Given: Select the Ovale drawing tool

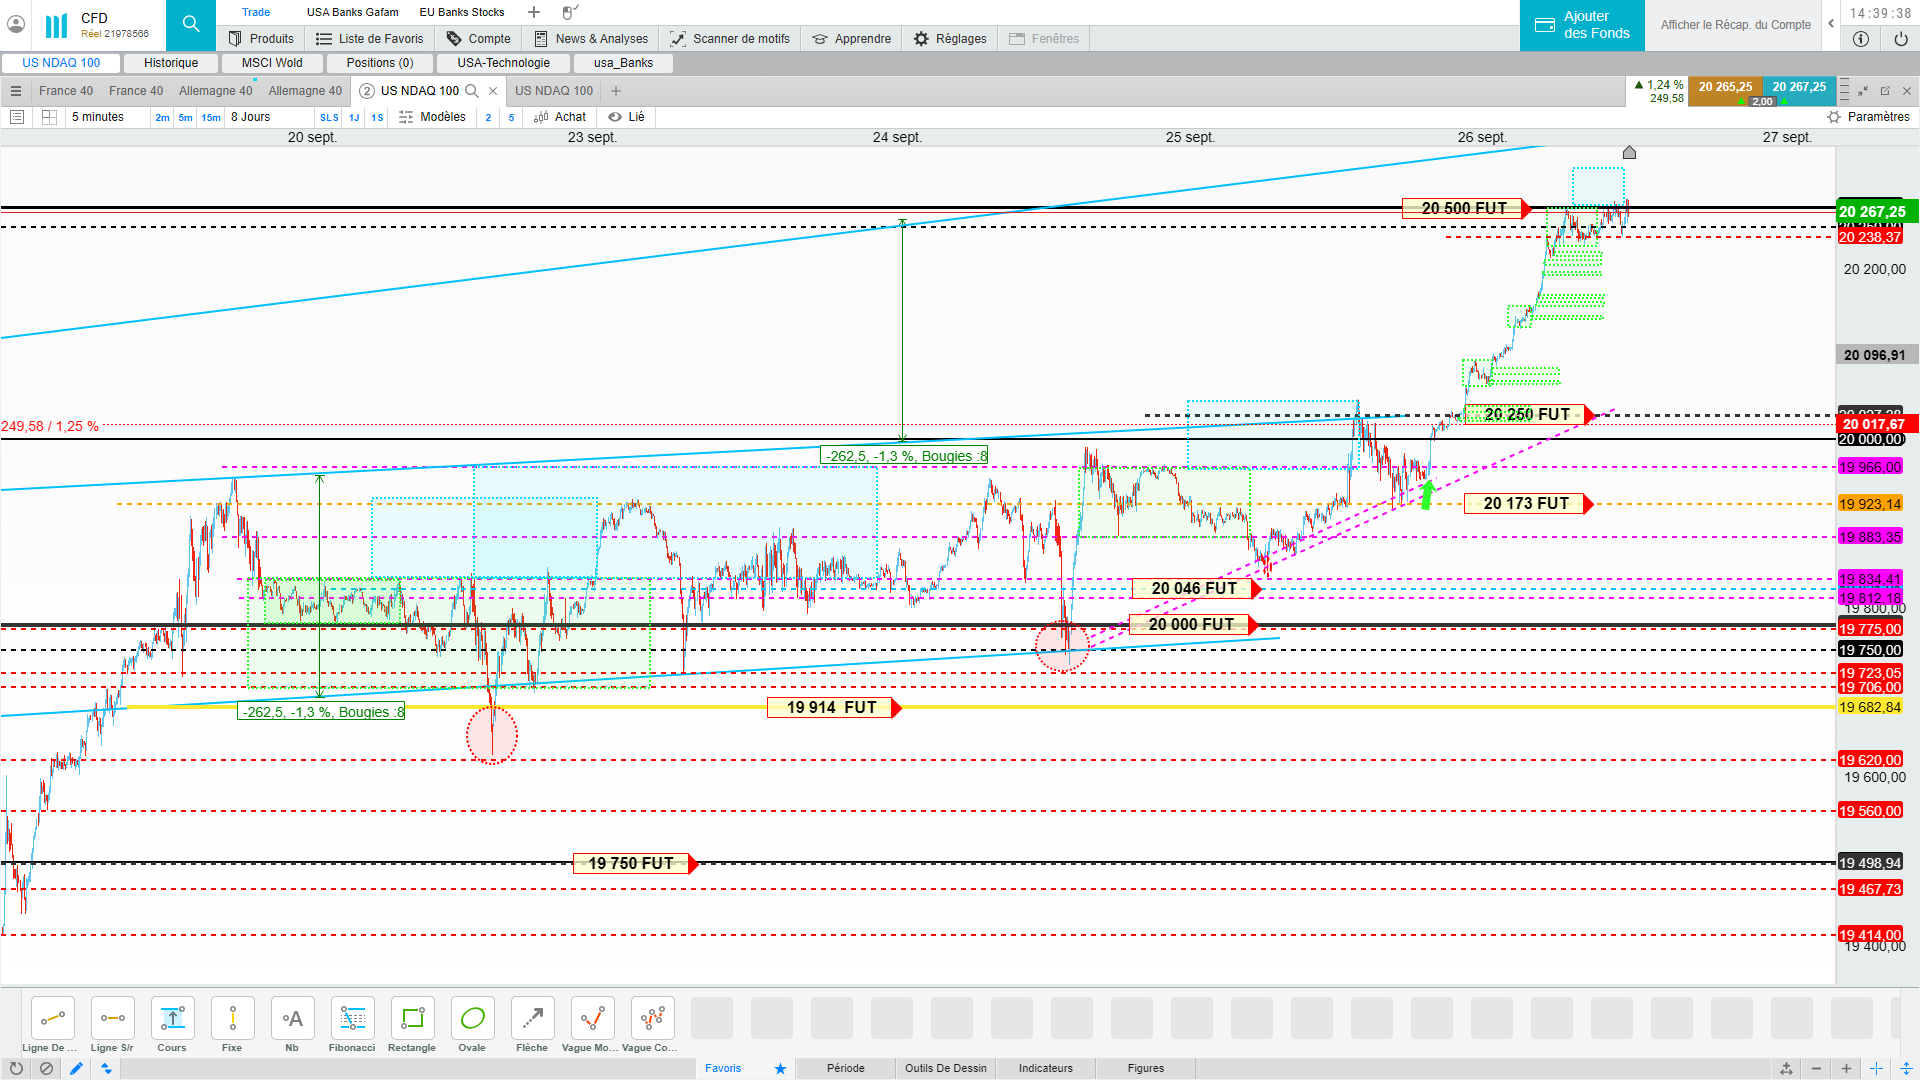Looking at the screenshot, I should tap(472, 1019).
